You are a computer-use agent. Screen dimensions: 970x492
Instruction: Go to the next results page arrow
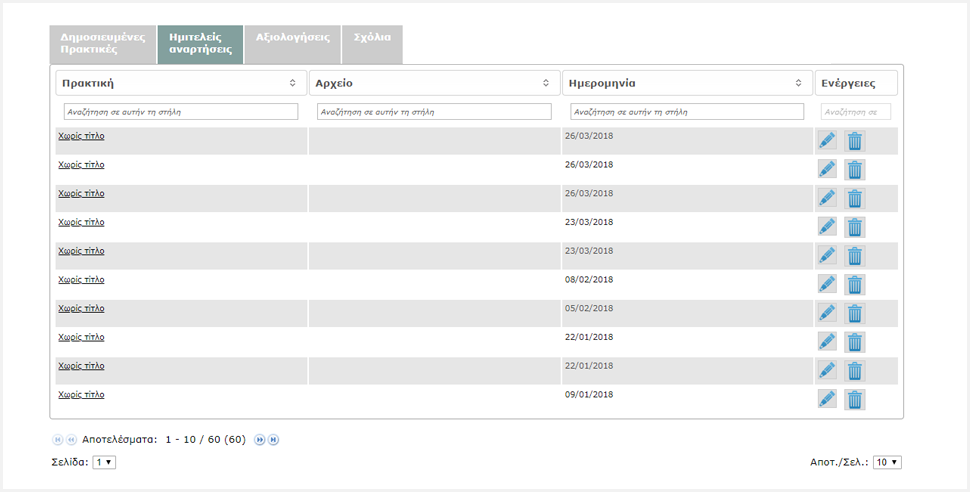click(x=259, y=439)
